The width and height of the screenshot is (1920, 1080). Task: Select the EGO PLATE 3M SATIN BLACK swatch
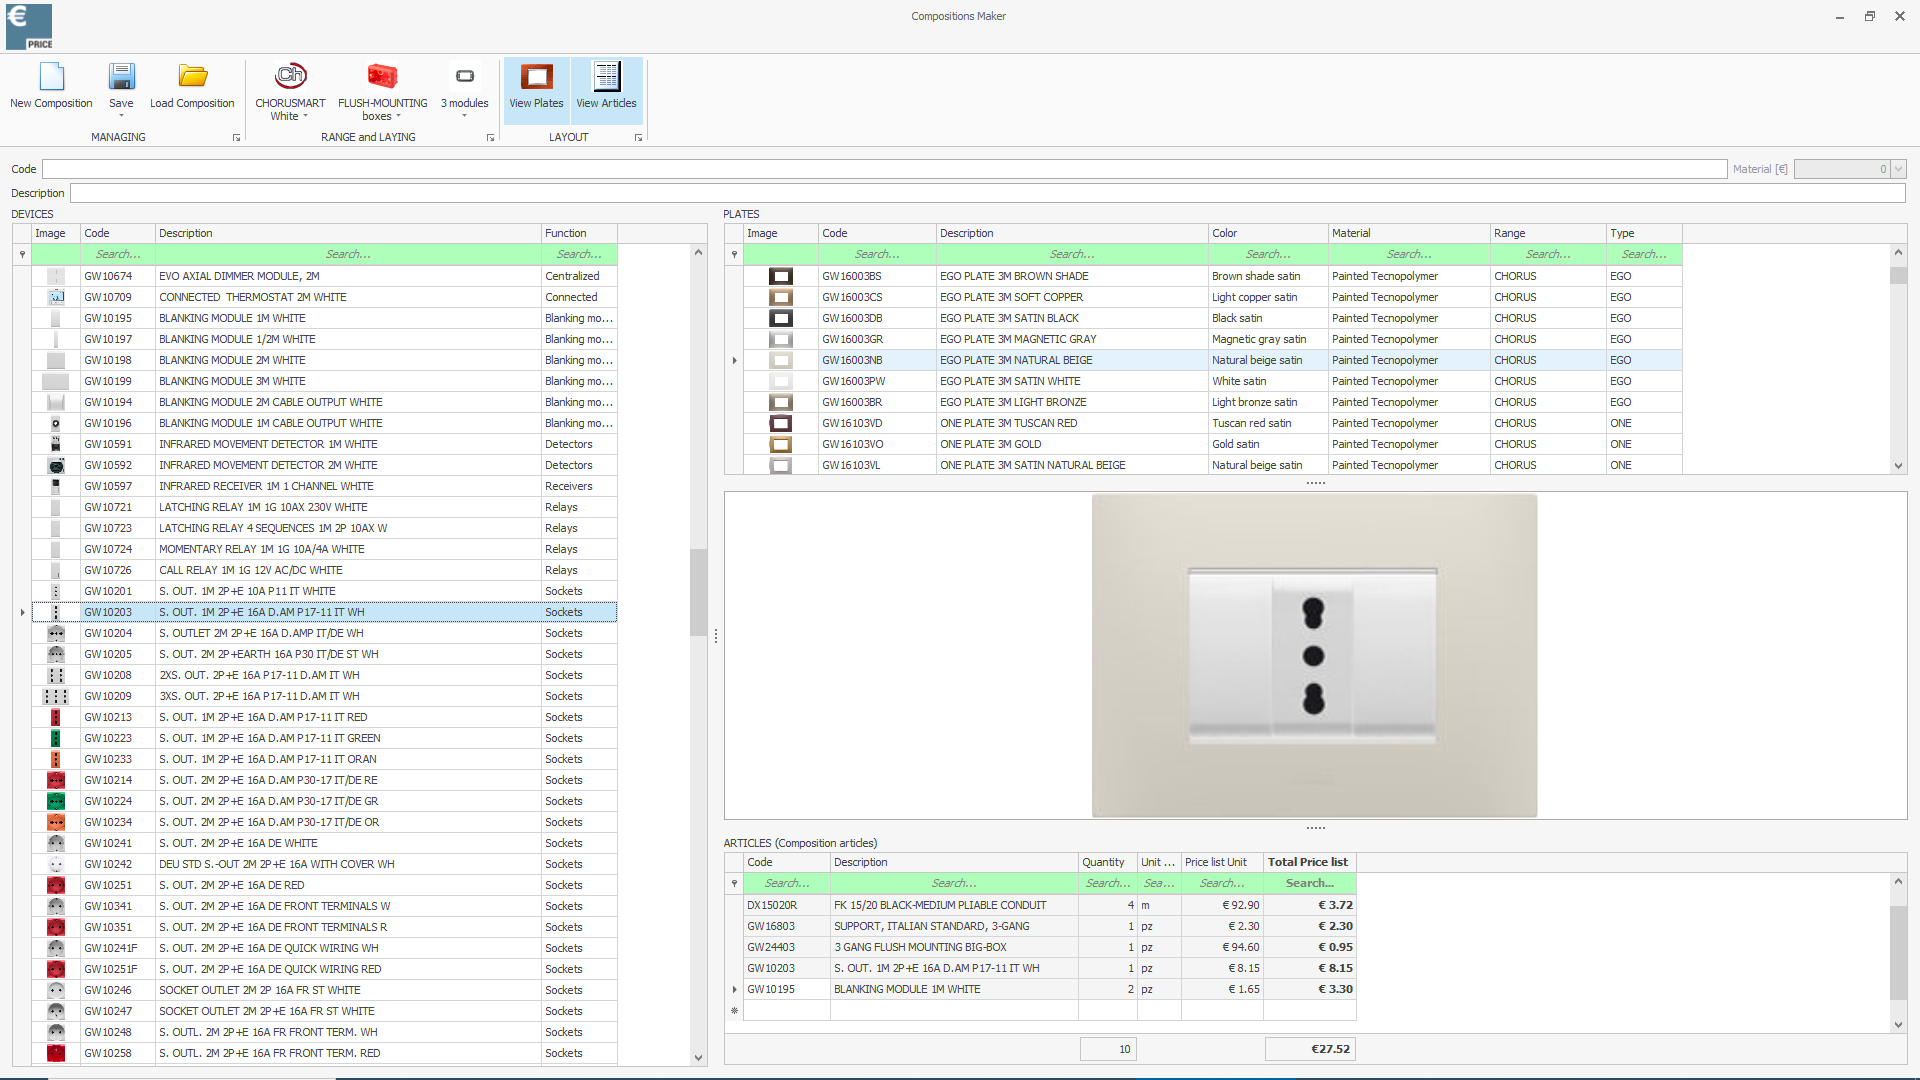[x=780, y=318]
